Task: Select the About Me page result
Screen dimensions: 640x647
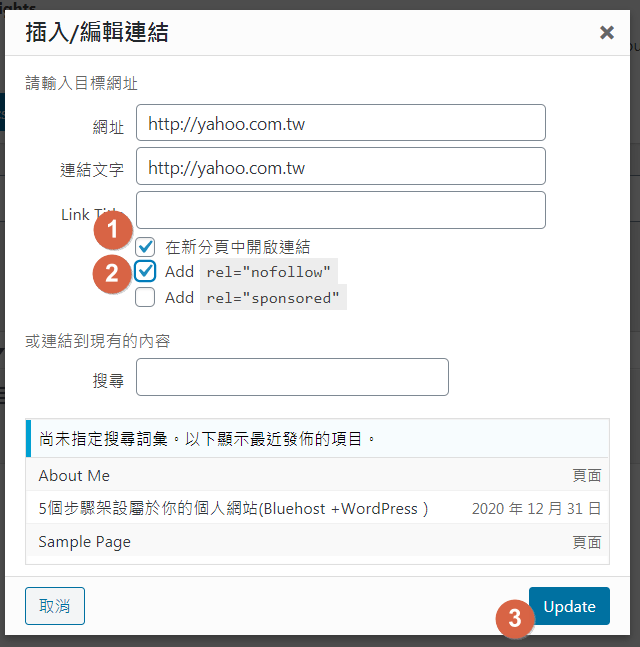Action: coord(74,475)
